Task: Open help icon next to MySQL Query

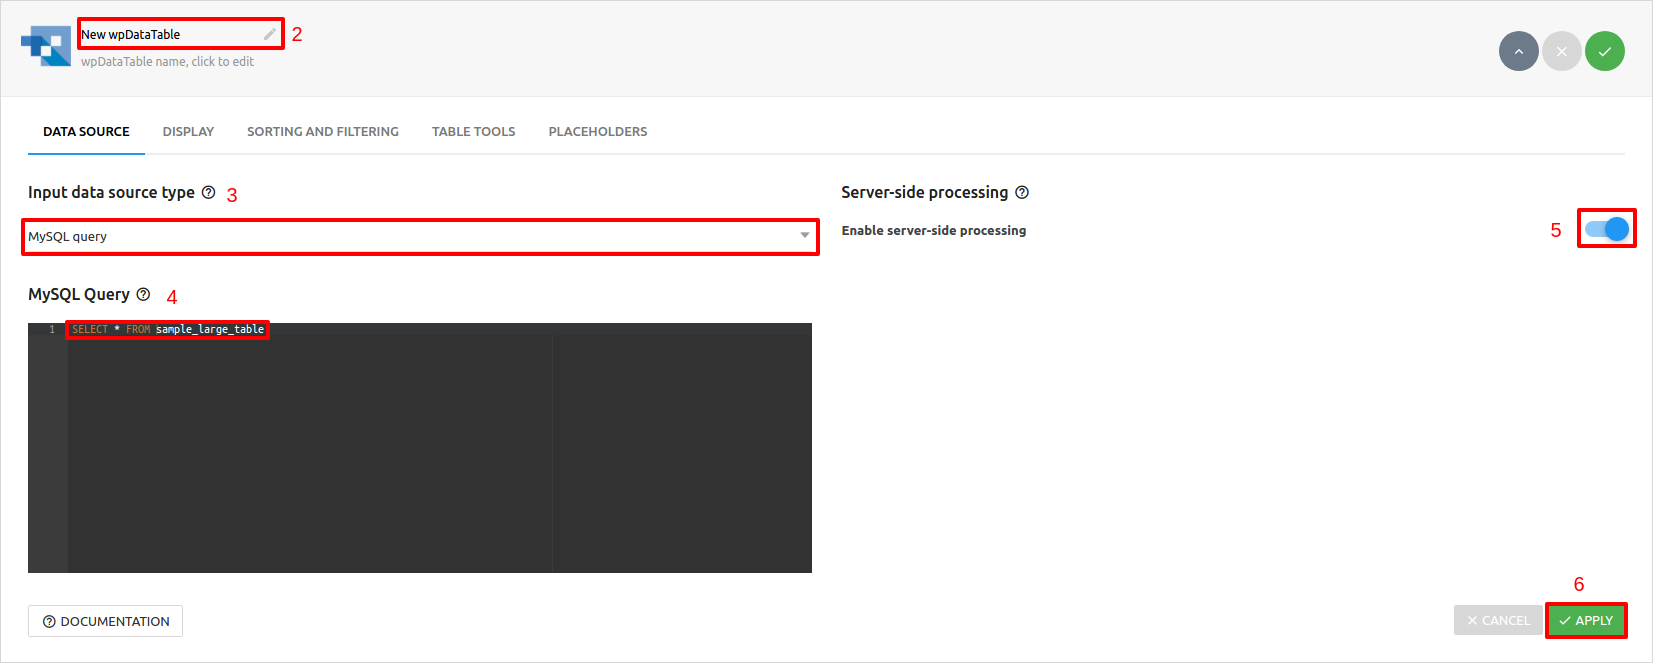Action: (143, 294)
